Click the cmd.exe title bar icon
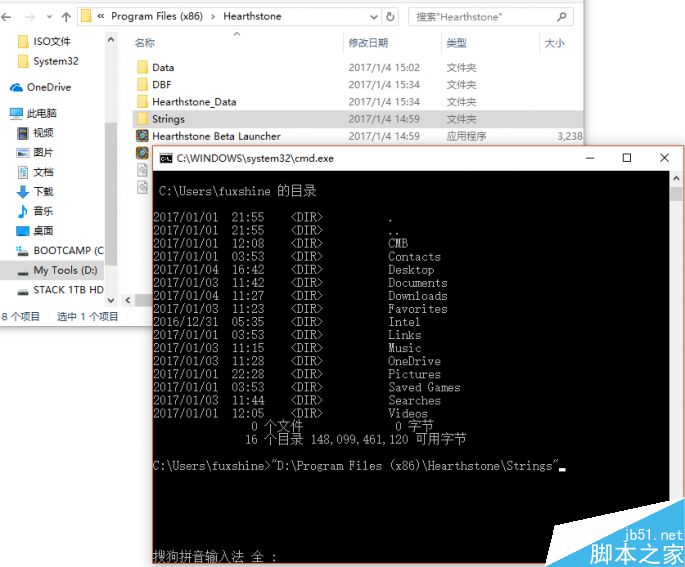This screenshot has height=567, width=685. [x=166, y=158]
